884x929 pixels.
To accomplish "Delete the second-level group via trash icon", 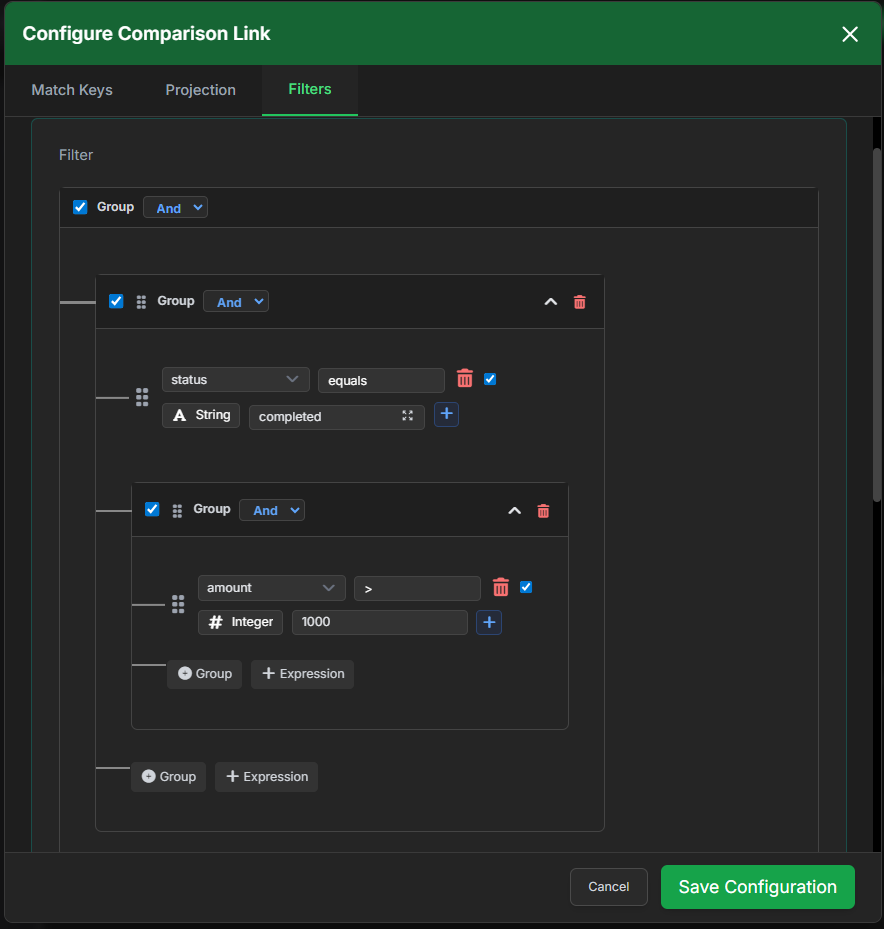I will [579, 302].
